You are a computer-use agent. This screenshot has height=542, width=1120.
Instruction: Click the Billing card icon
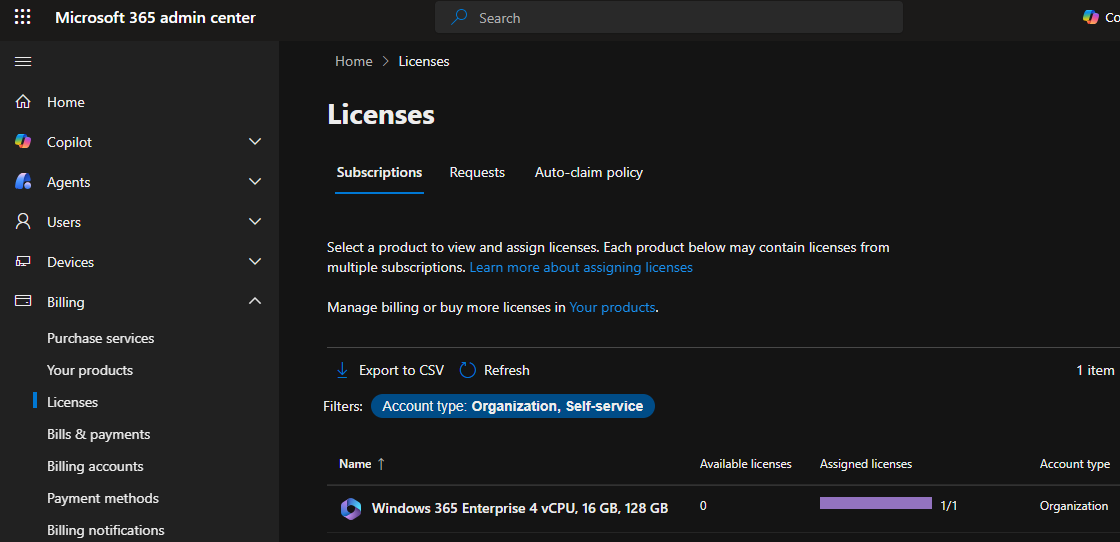[23, 302]
